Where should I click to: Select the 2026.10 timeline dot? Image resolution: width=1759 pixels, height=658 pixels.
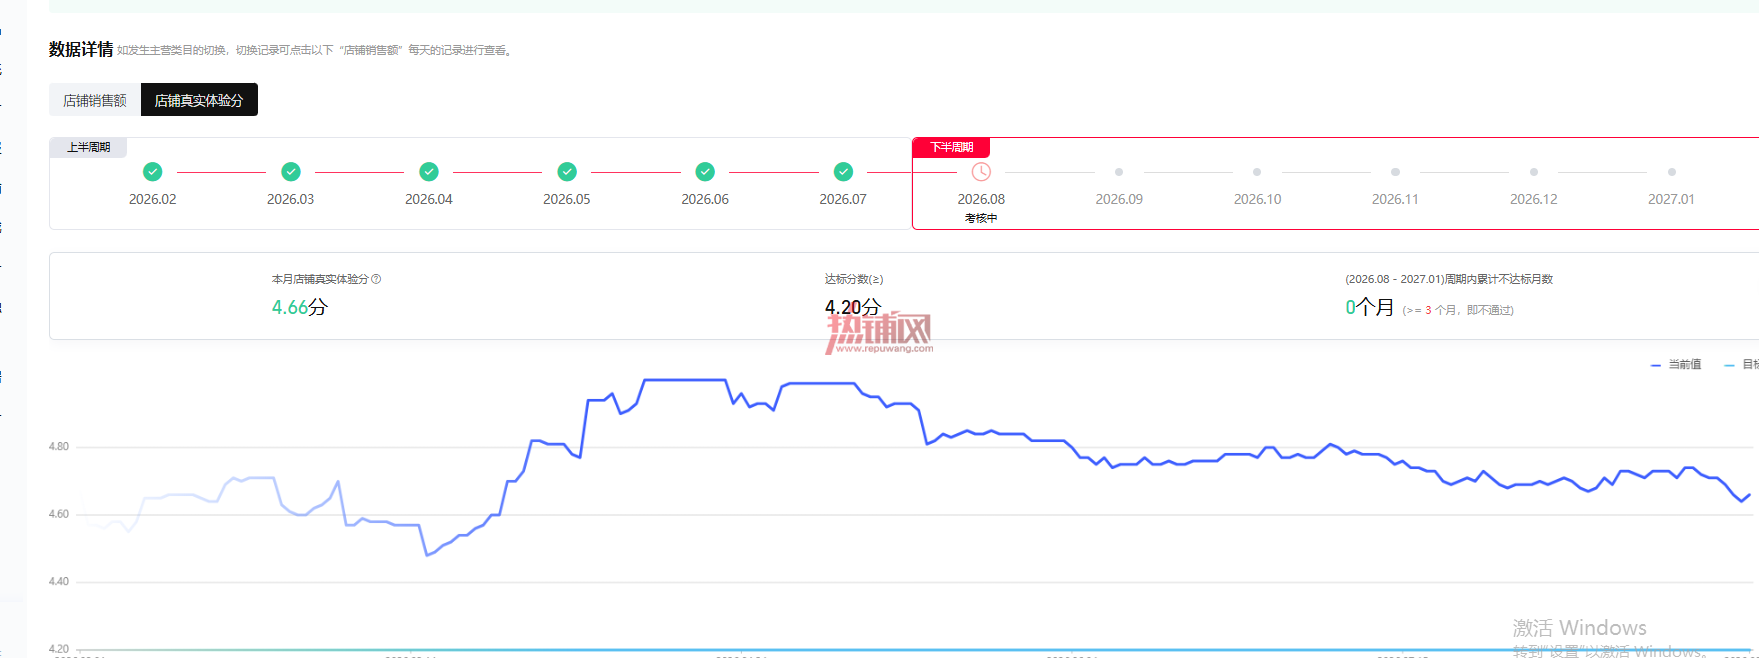1257,172
